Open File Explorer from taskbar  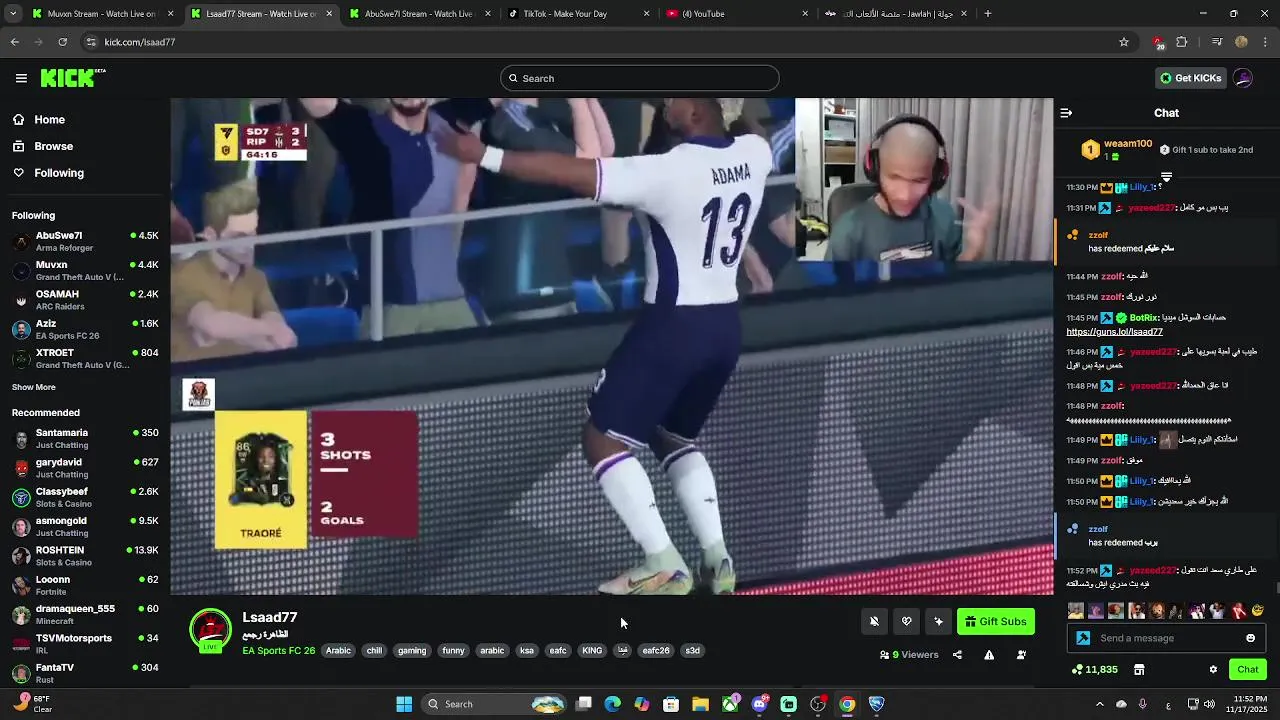pyautogui.click(x=700, y=704)
